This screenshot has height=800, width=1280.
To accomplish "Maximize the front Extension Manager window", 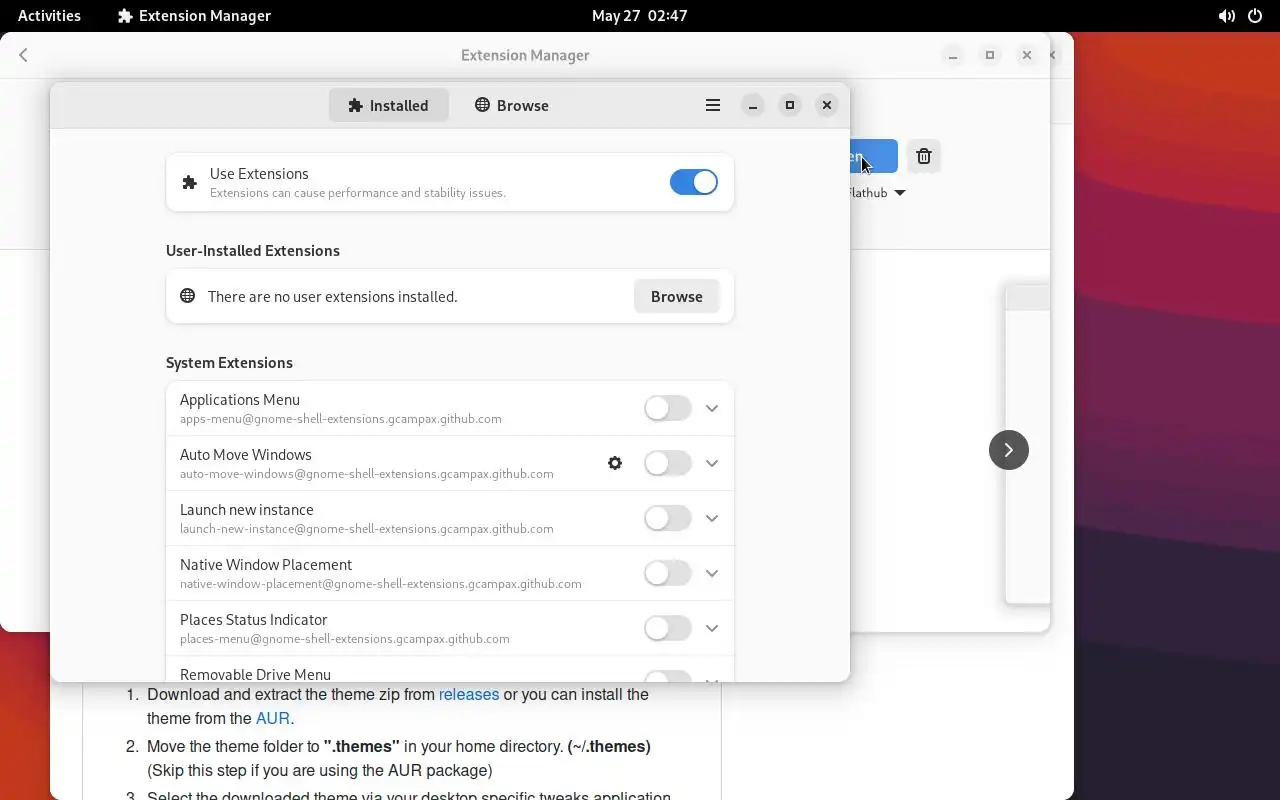I will coord(790,105).
